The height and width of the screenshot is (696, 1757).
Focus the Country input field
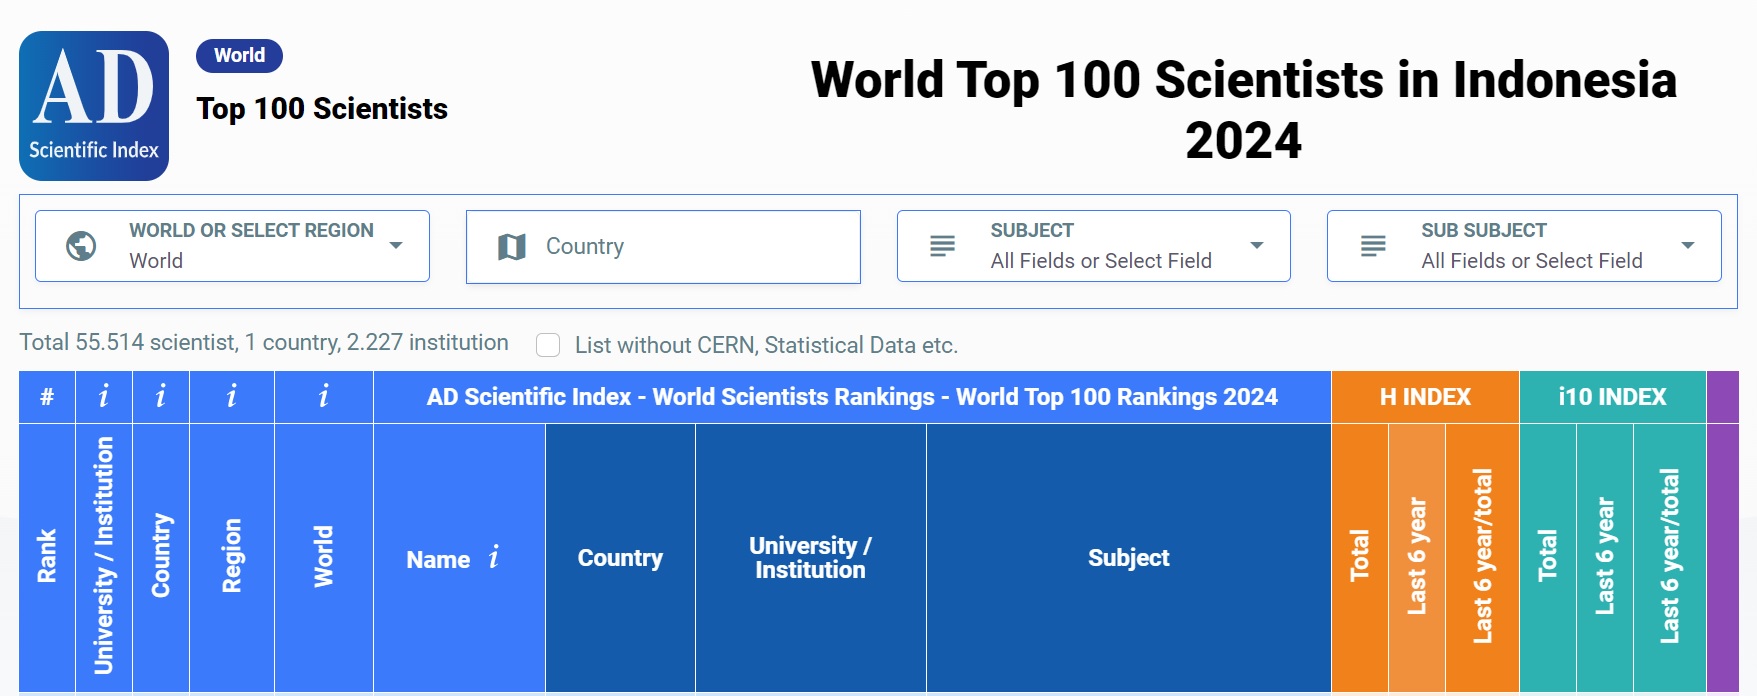pos(663,246)
